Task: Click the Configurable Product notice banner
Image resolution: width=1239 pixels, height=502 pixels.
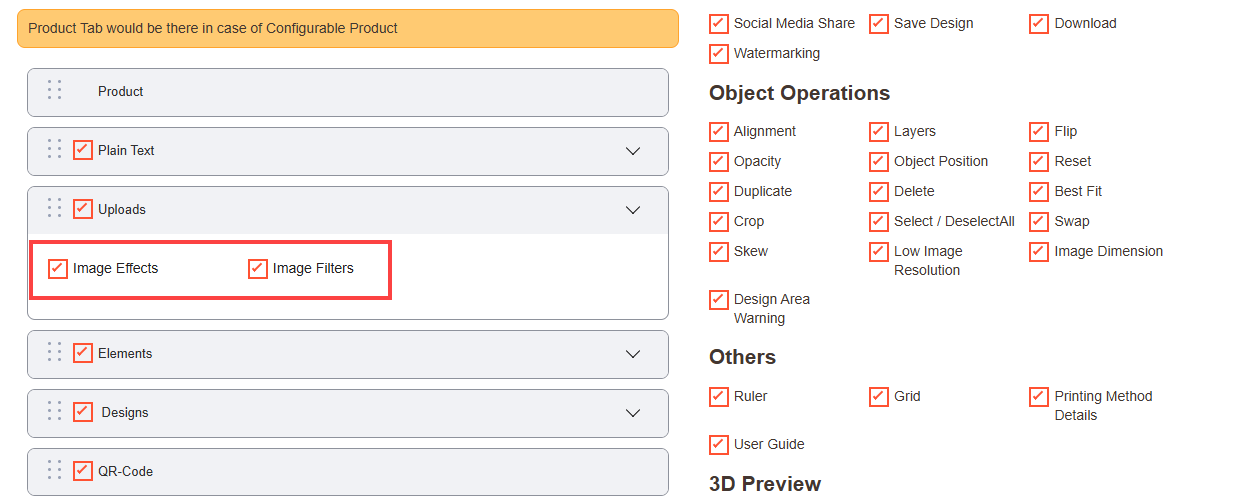Action: (347, 28)
